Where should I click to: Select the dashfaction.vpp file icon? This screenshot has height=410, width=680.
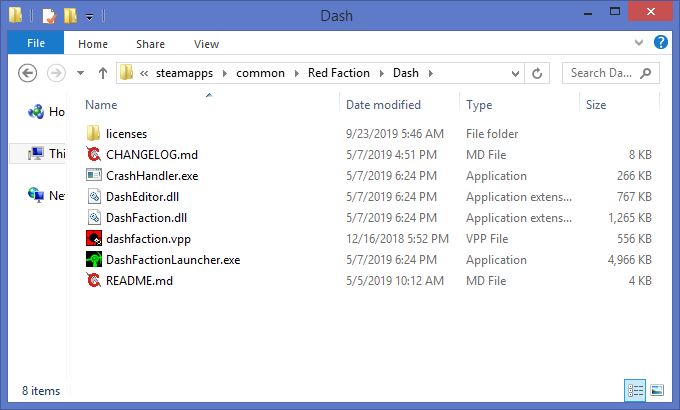(x=94, y=239)
